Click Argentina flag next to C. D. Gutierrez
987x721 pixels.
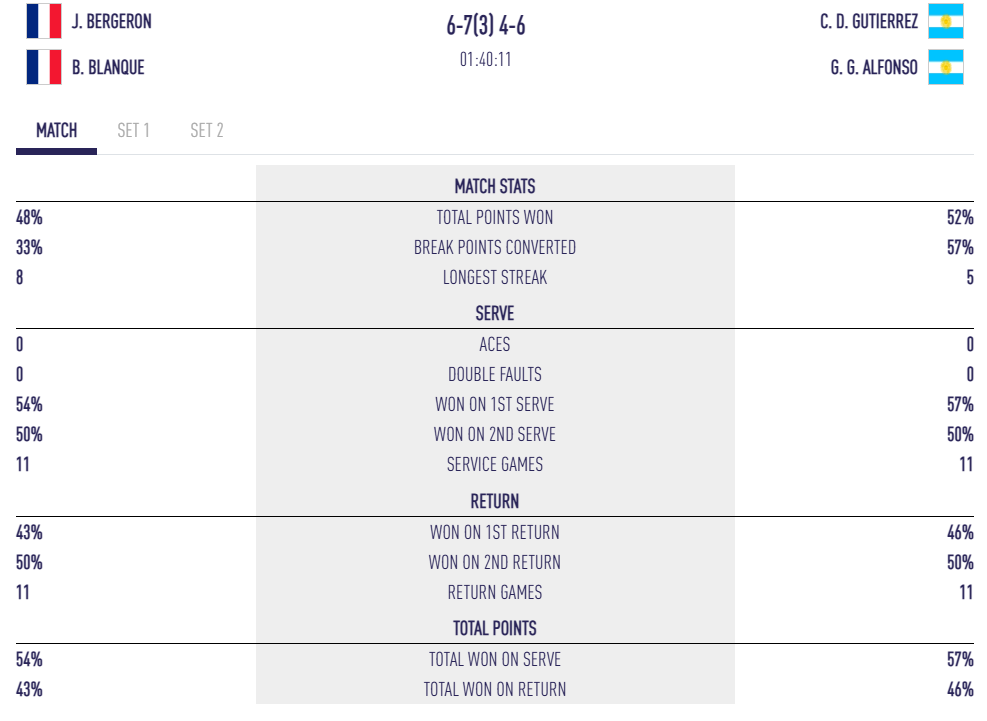tap(945, 21)
